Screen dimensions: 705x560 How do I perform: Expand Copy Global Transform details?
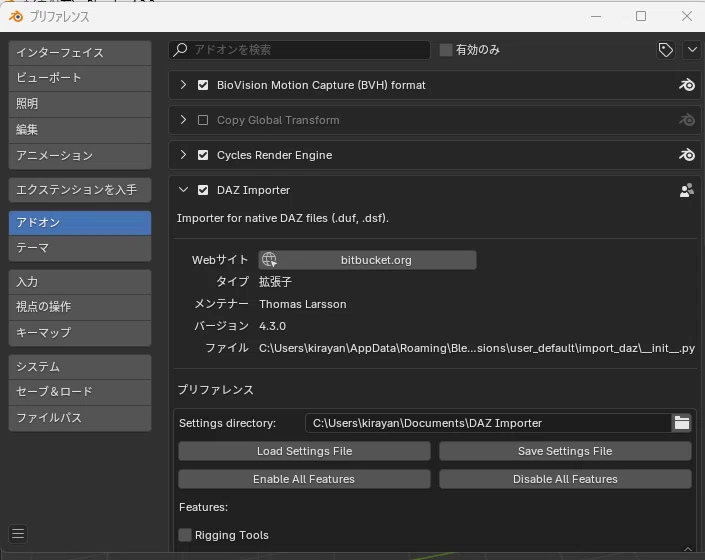tap(183, 120)
